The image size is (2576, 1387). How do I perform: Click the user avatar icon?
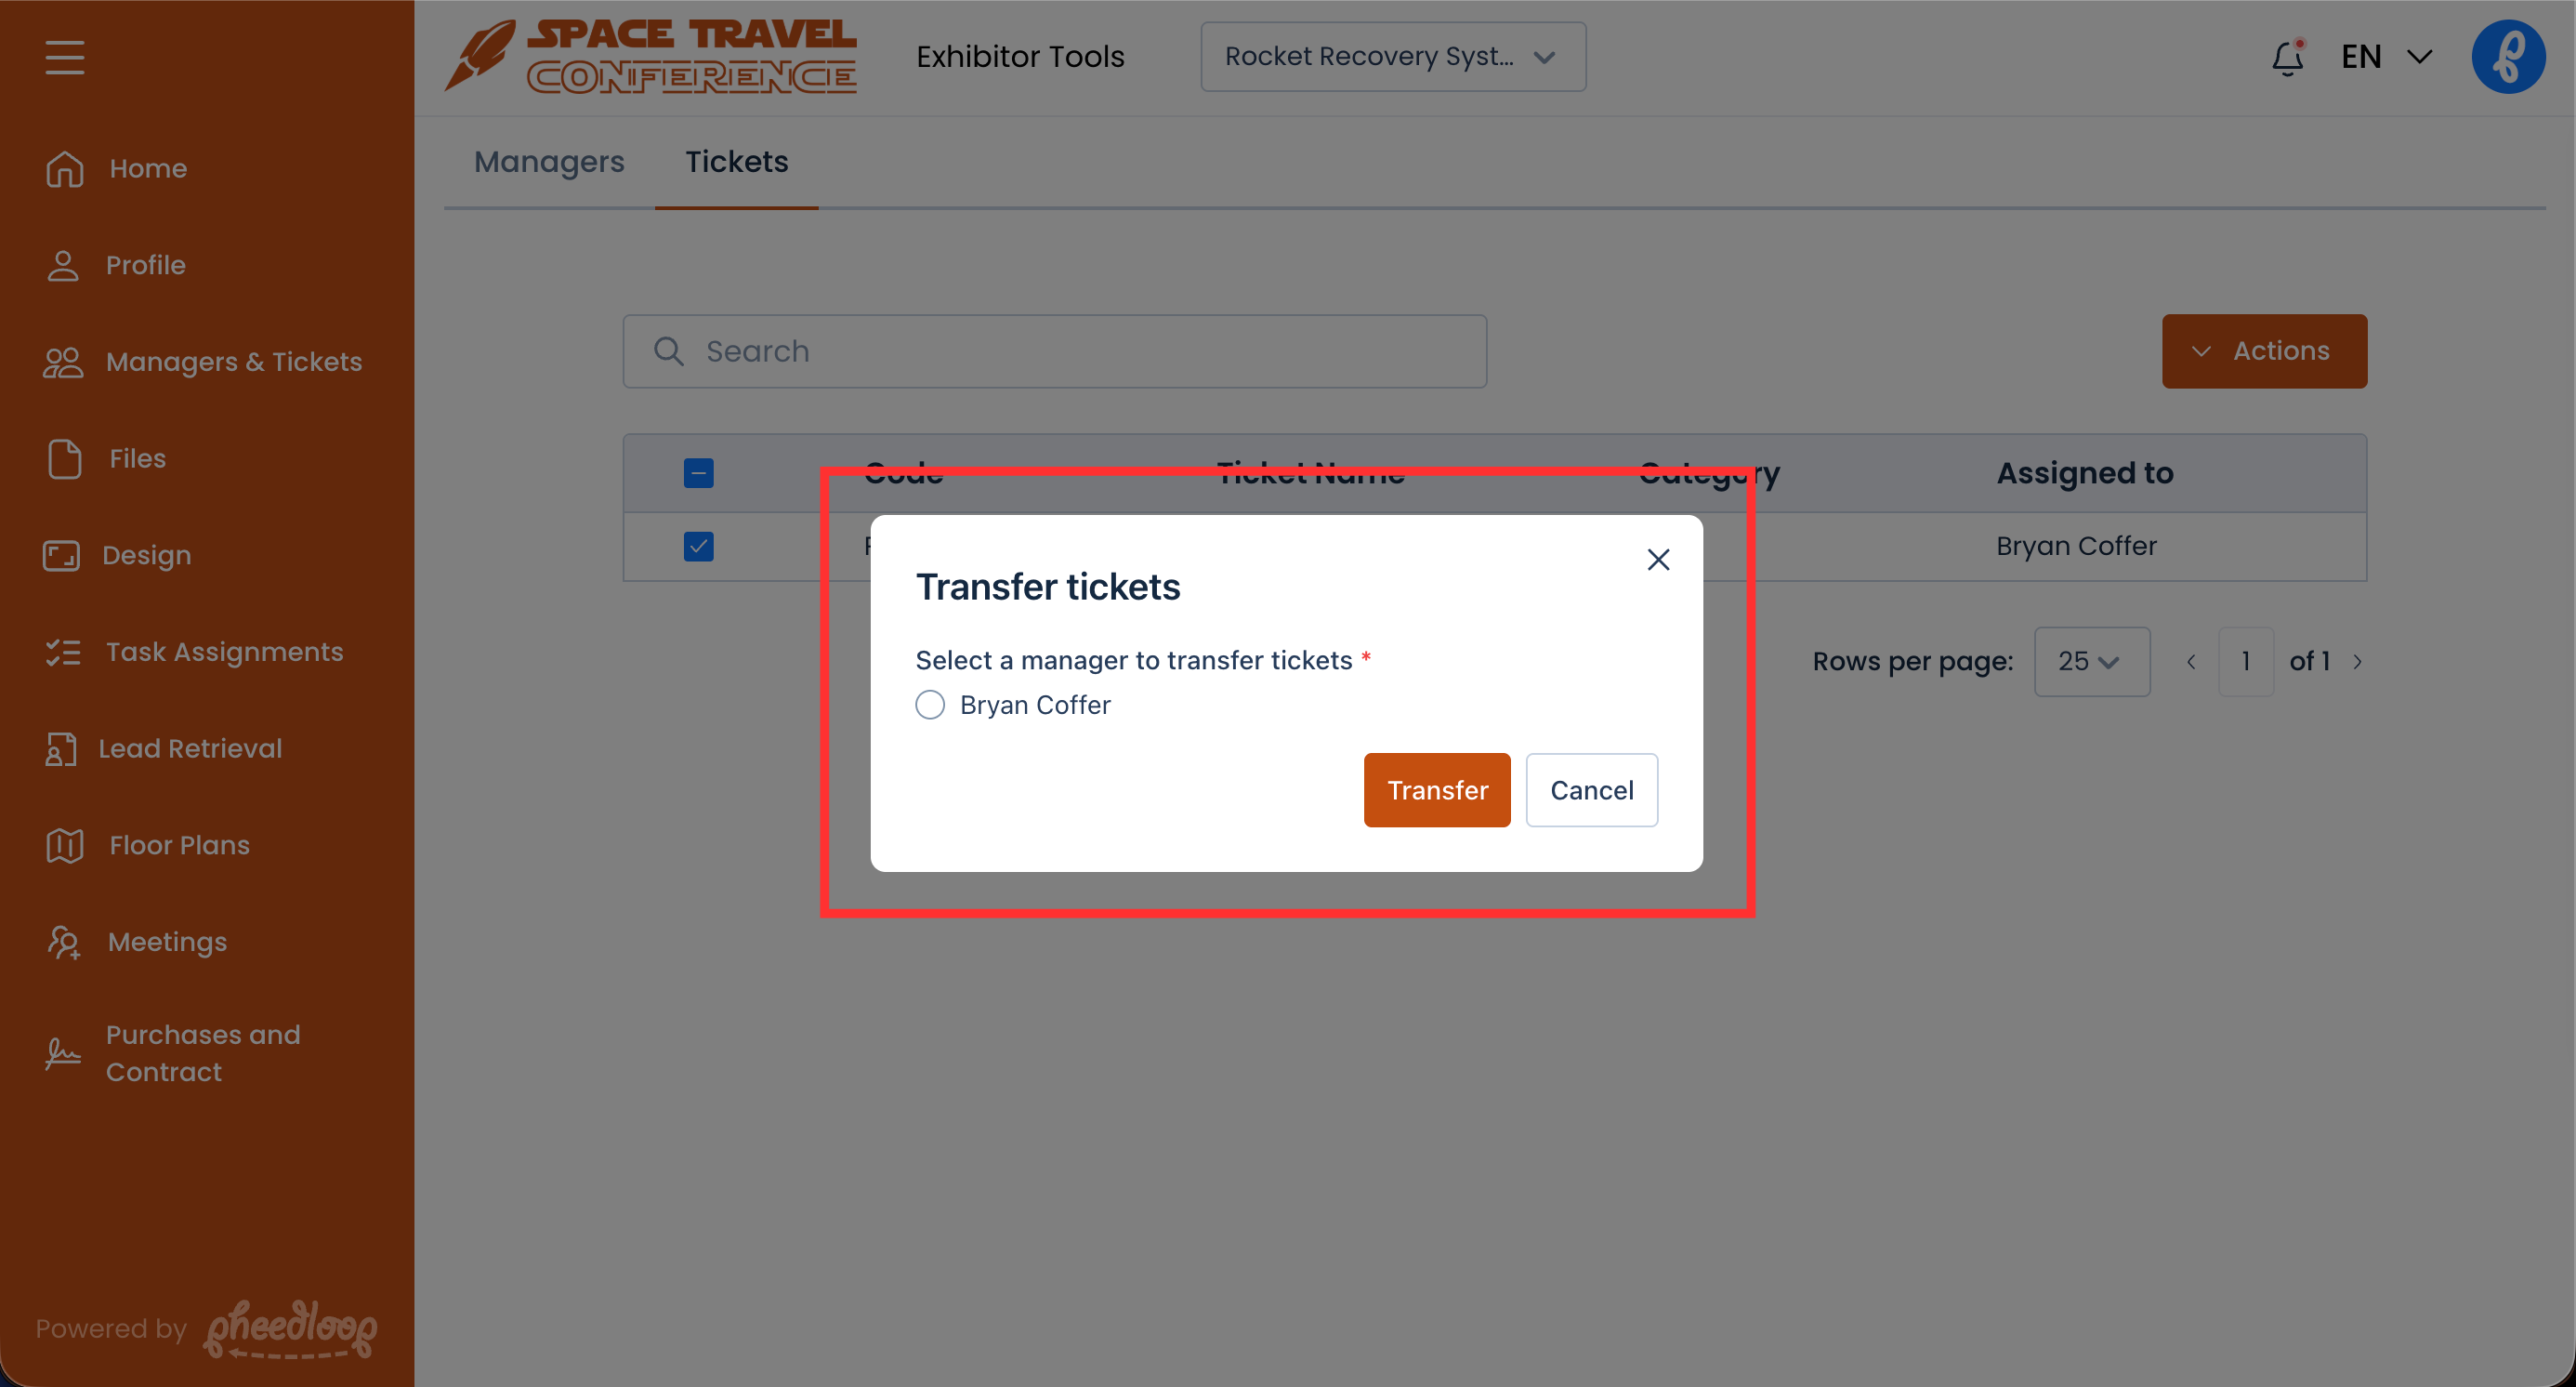click(x=2507, y=57)
